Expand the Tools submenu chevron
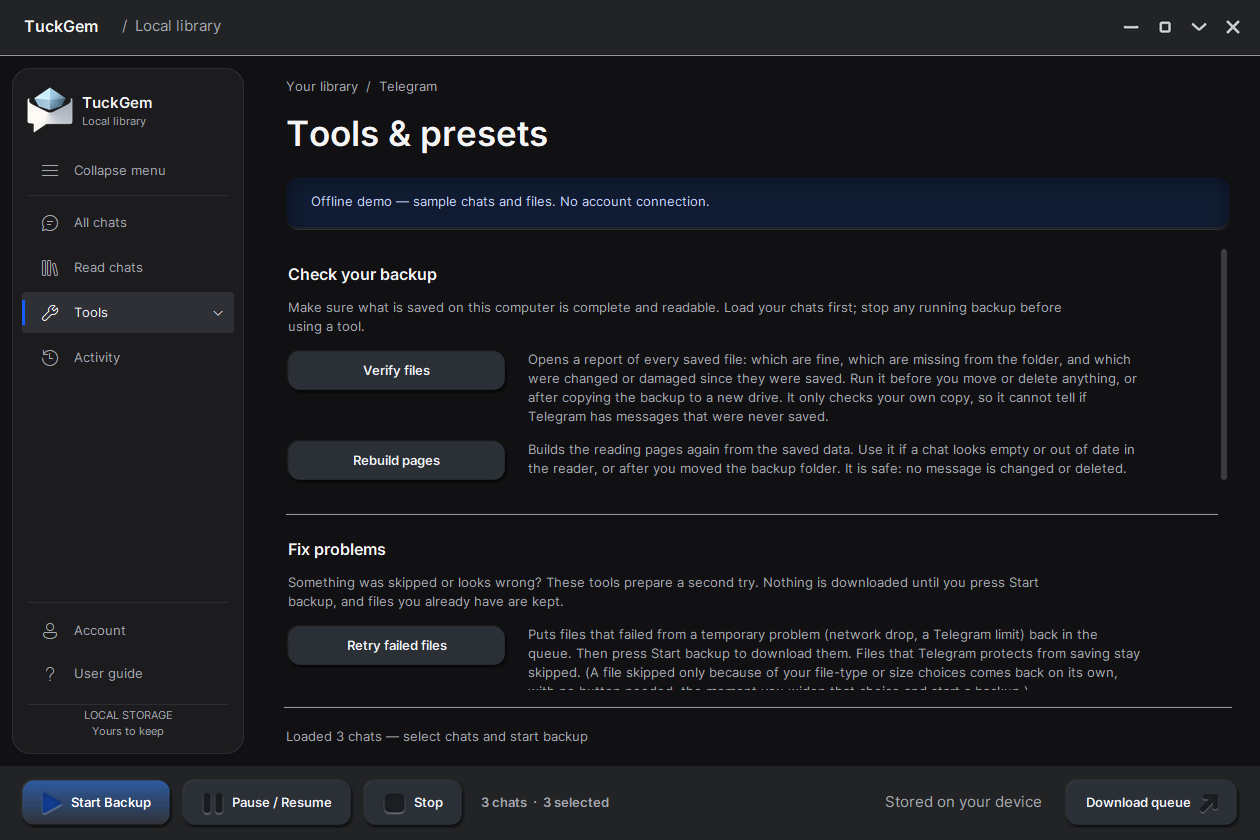This screenshot has width=1260, height=840. pos(218,314)
